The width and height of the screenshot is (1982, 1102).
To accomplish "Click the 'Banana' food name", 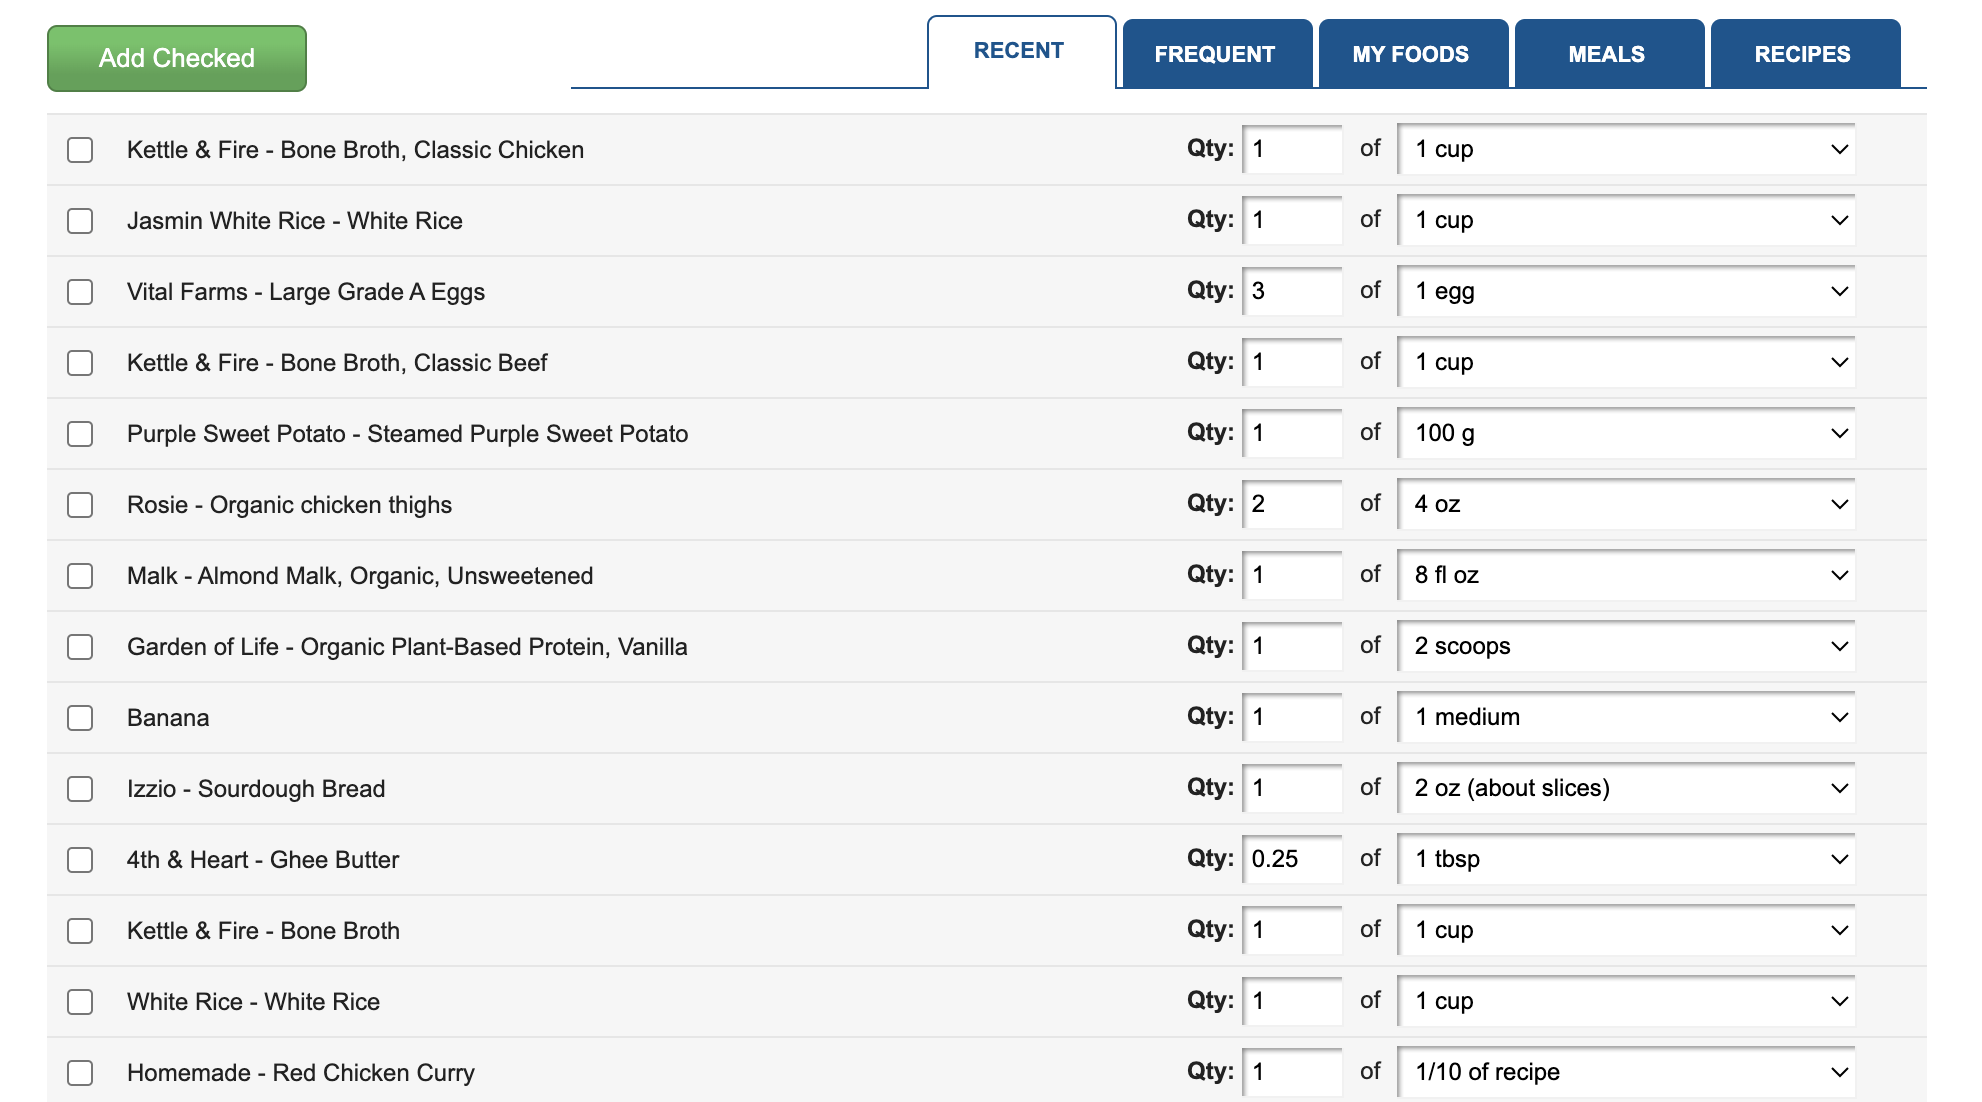I will pyautogui.click(x=168, y=718).
